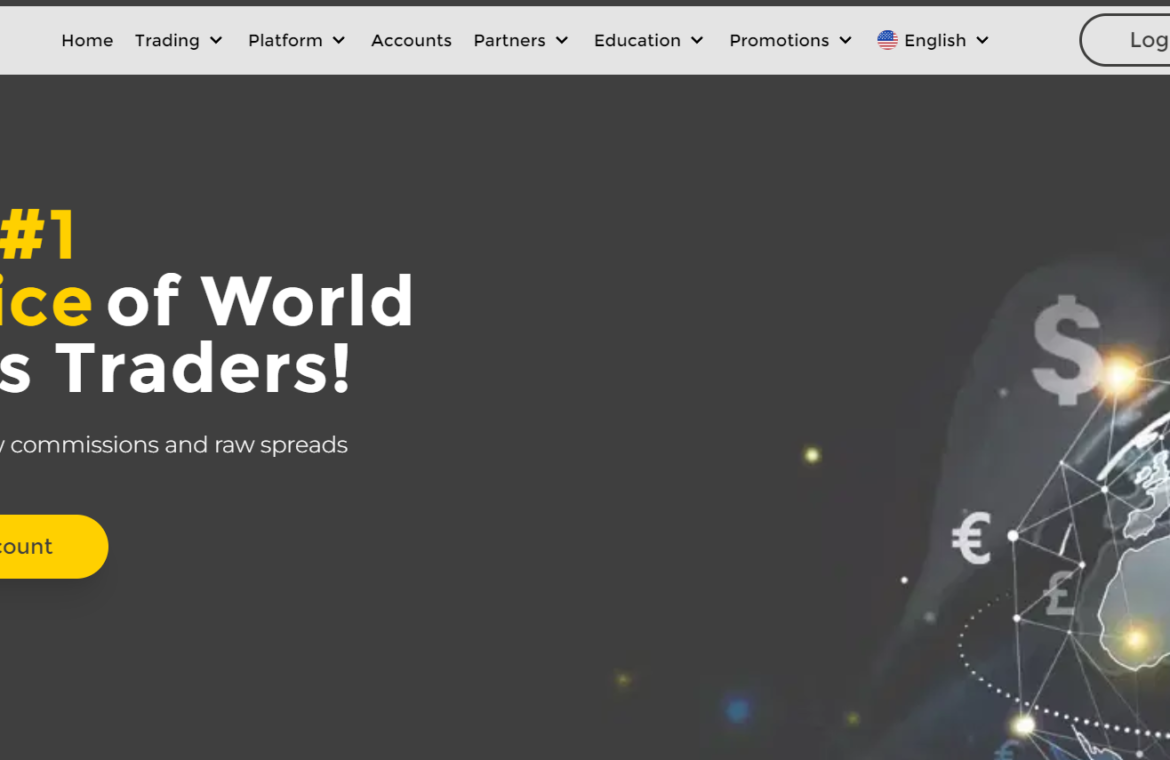Click the Login button
1170x760 pixels.
1125,40
